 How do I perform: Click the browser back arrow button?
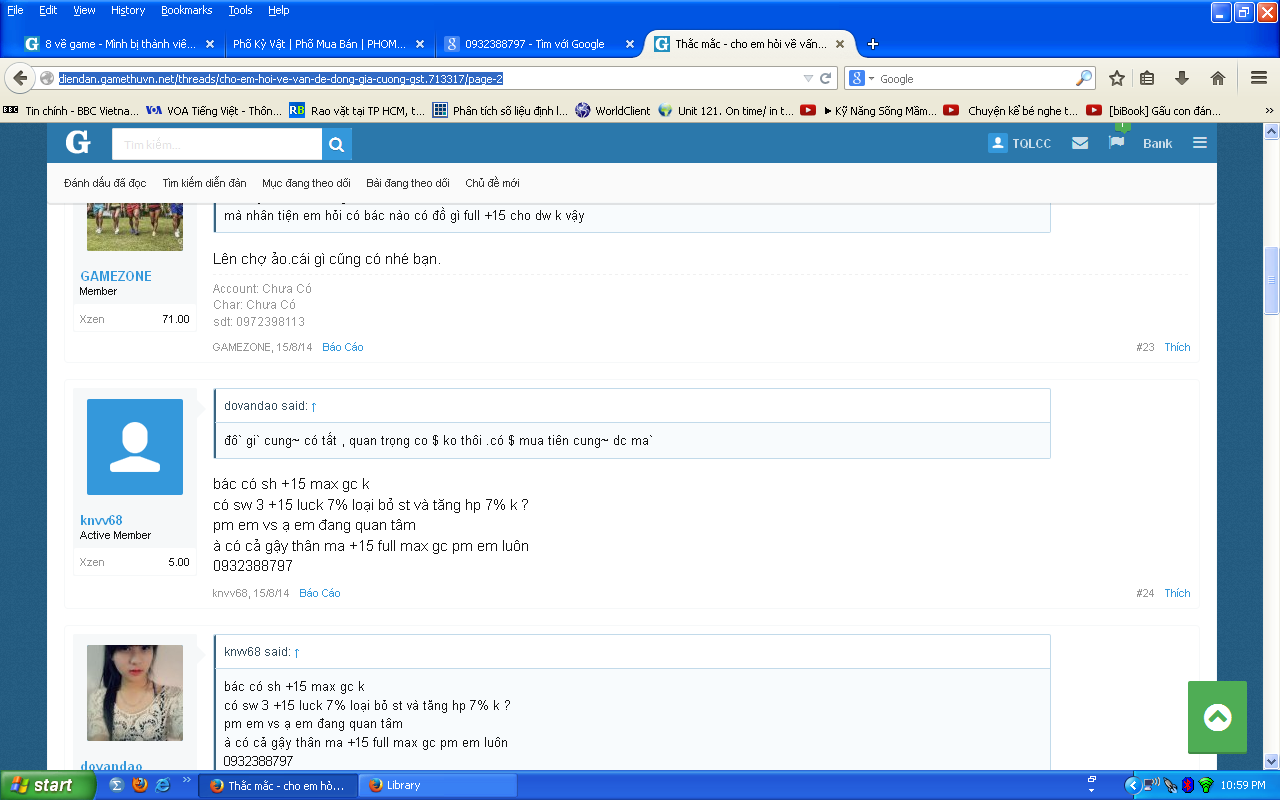(20, 78)
